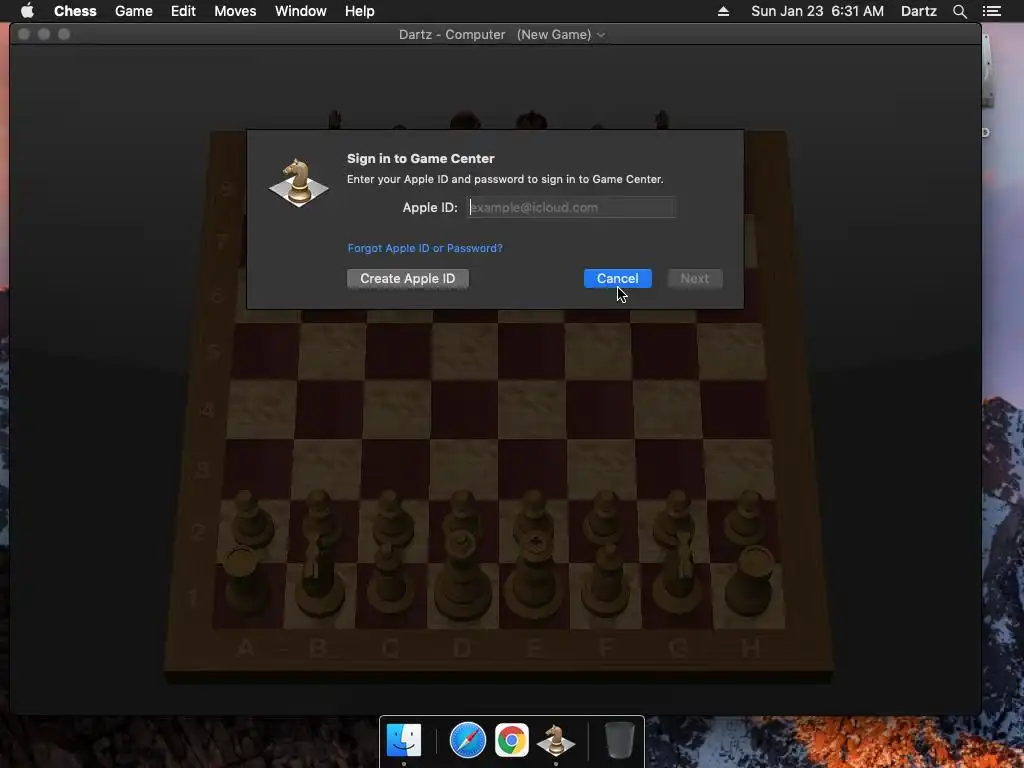1024x768 pixels.
Task: Click the date and time in menu bar
Action: coord(817,11)
